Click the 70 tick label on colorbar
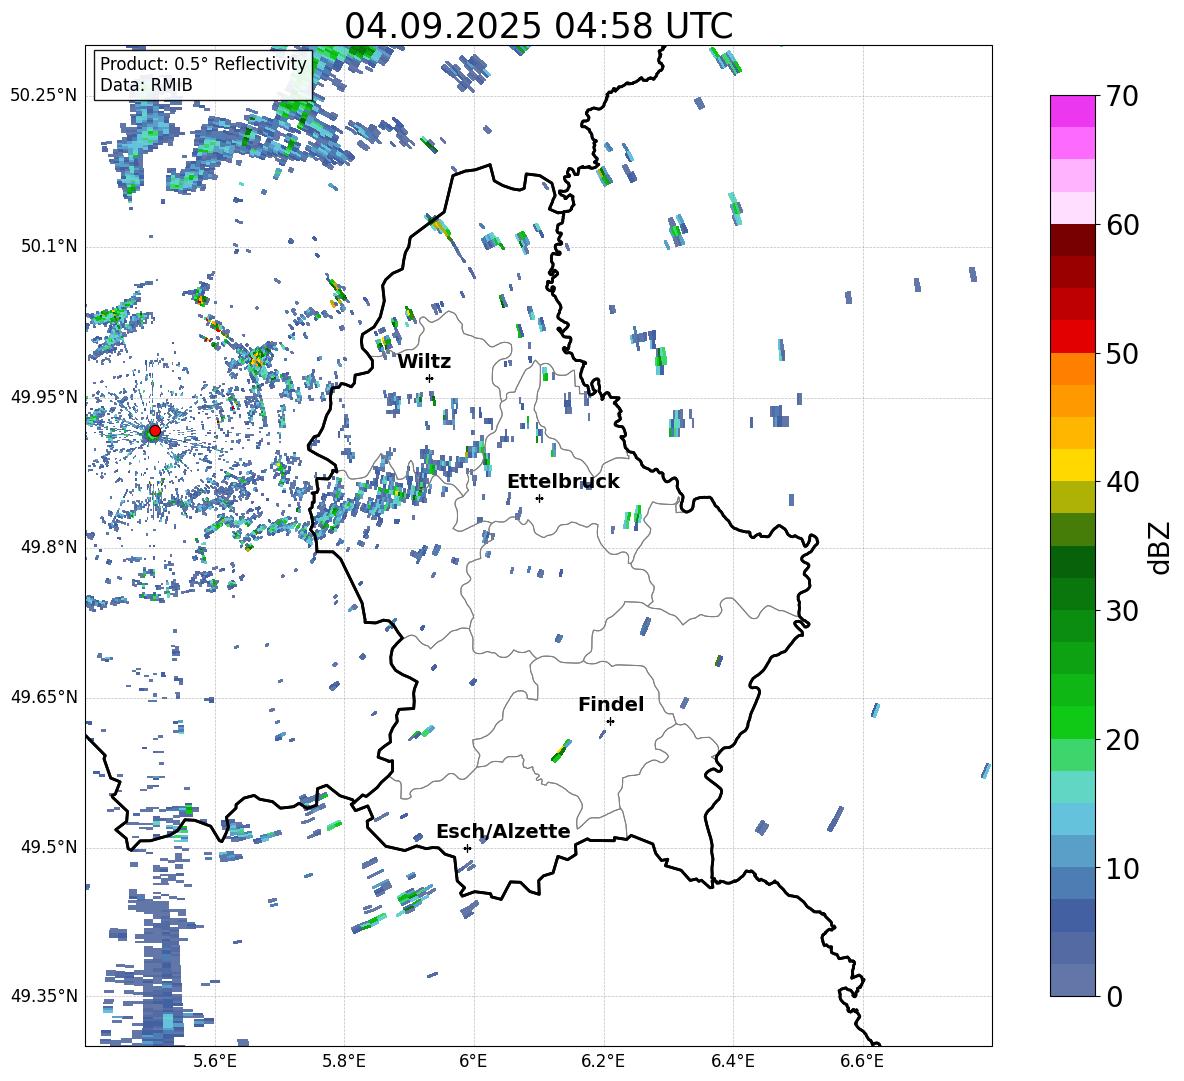The height and width of the screenshot is (1081, 1184). coord(1121,96)
